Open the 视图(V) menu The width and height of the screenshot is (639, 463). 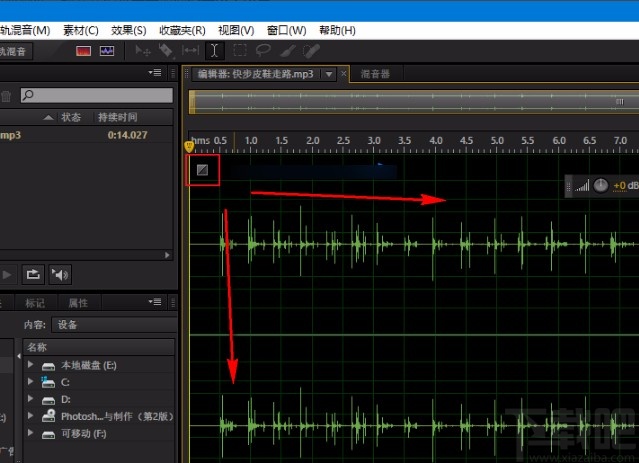pos(236,31)
